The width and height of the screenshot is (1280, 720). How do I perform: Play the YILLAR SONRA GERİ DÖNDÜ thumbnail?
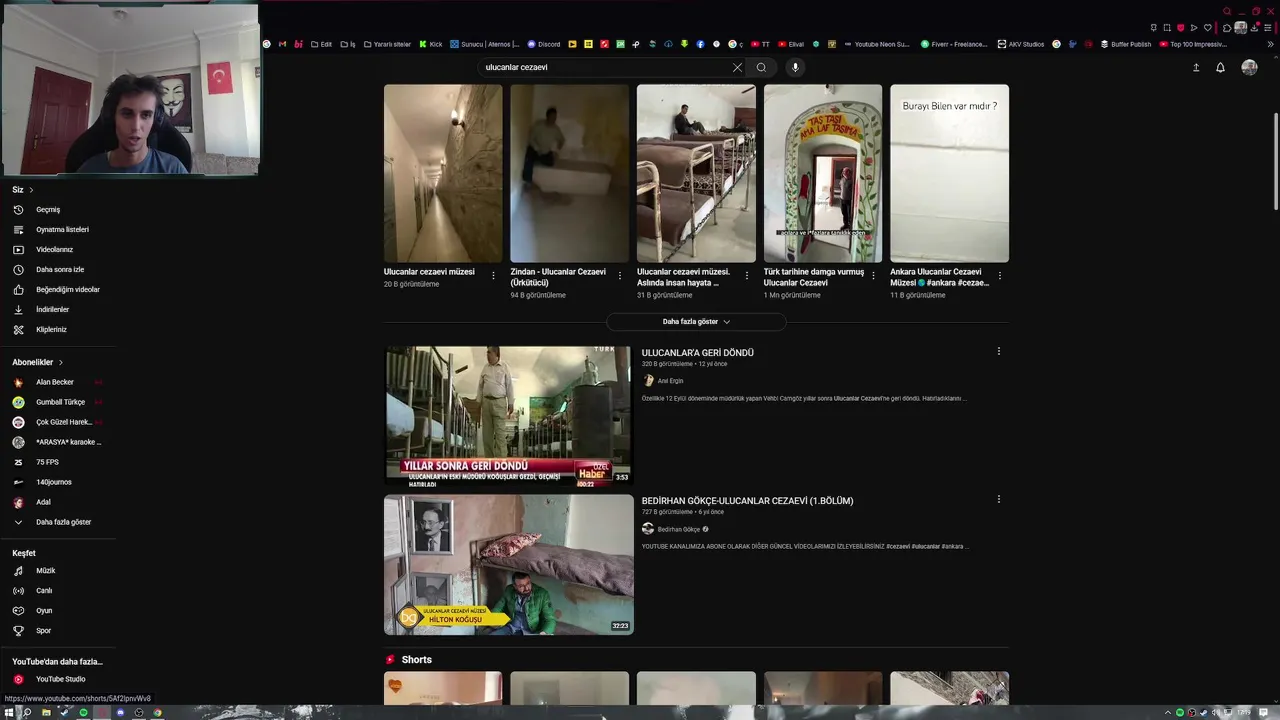coord(508,416)
